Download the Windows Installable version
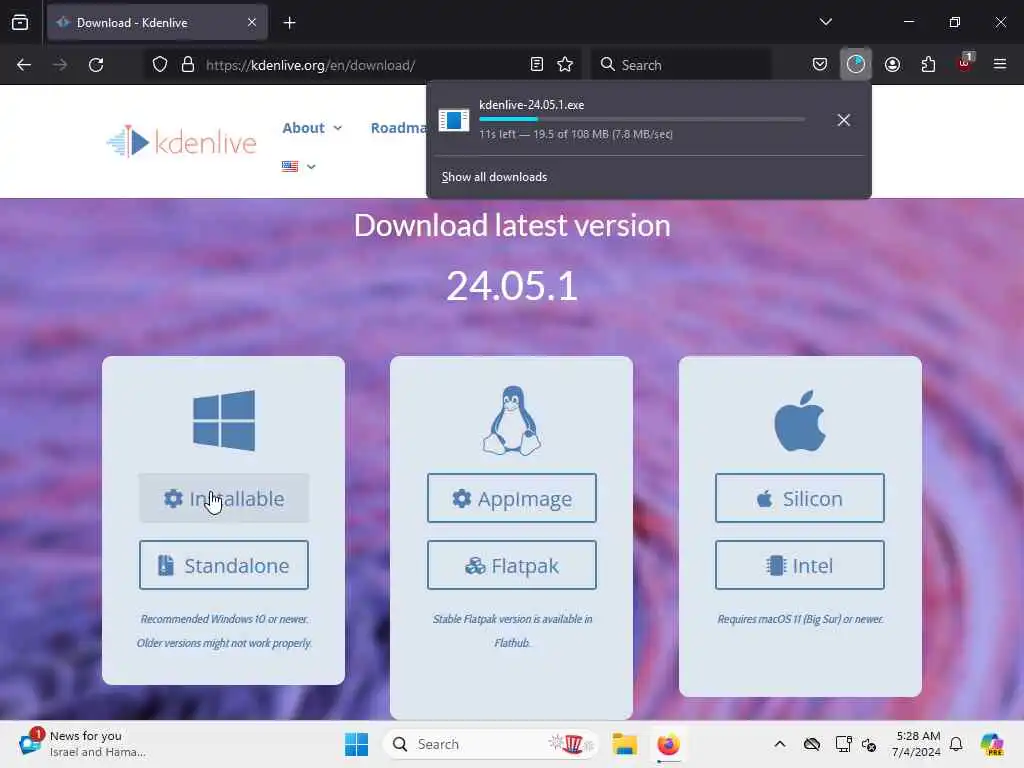The width and height of the screenshot is (1024, 768). (224, 498)
